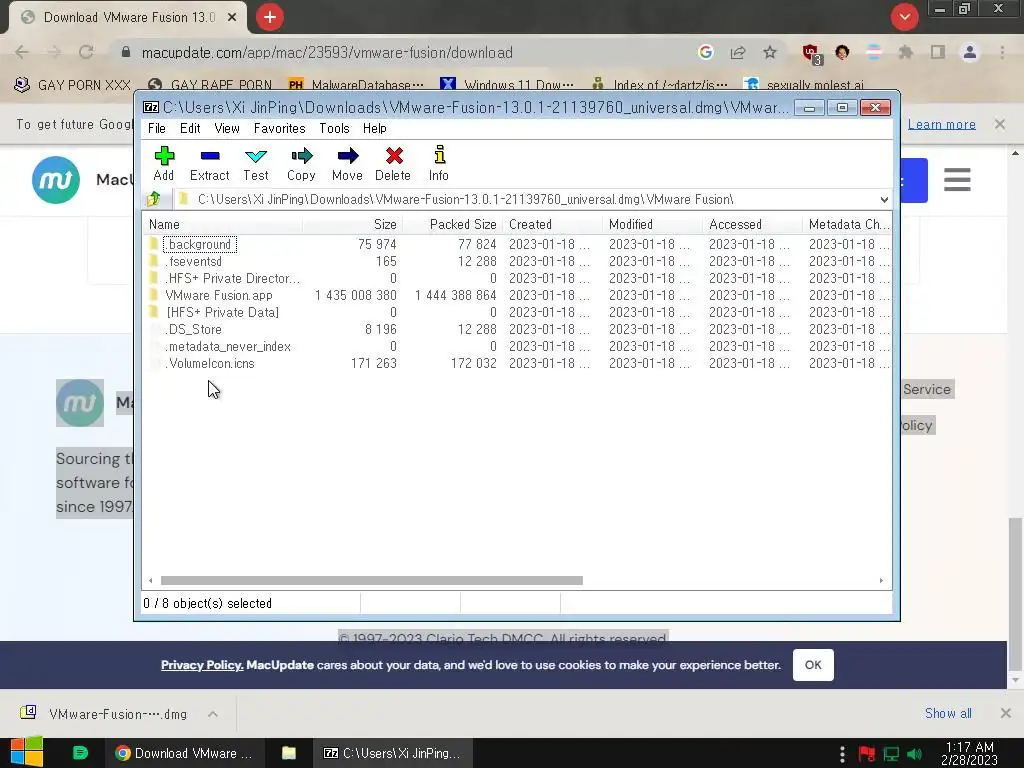Click the Info toolbar button
The height and width of the screenshot is (768, 1024).
439,163
